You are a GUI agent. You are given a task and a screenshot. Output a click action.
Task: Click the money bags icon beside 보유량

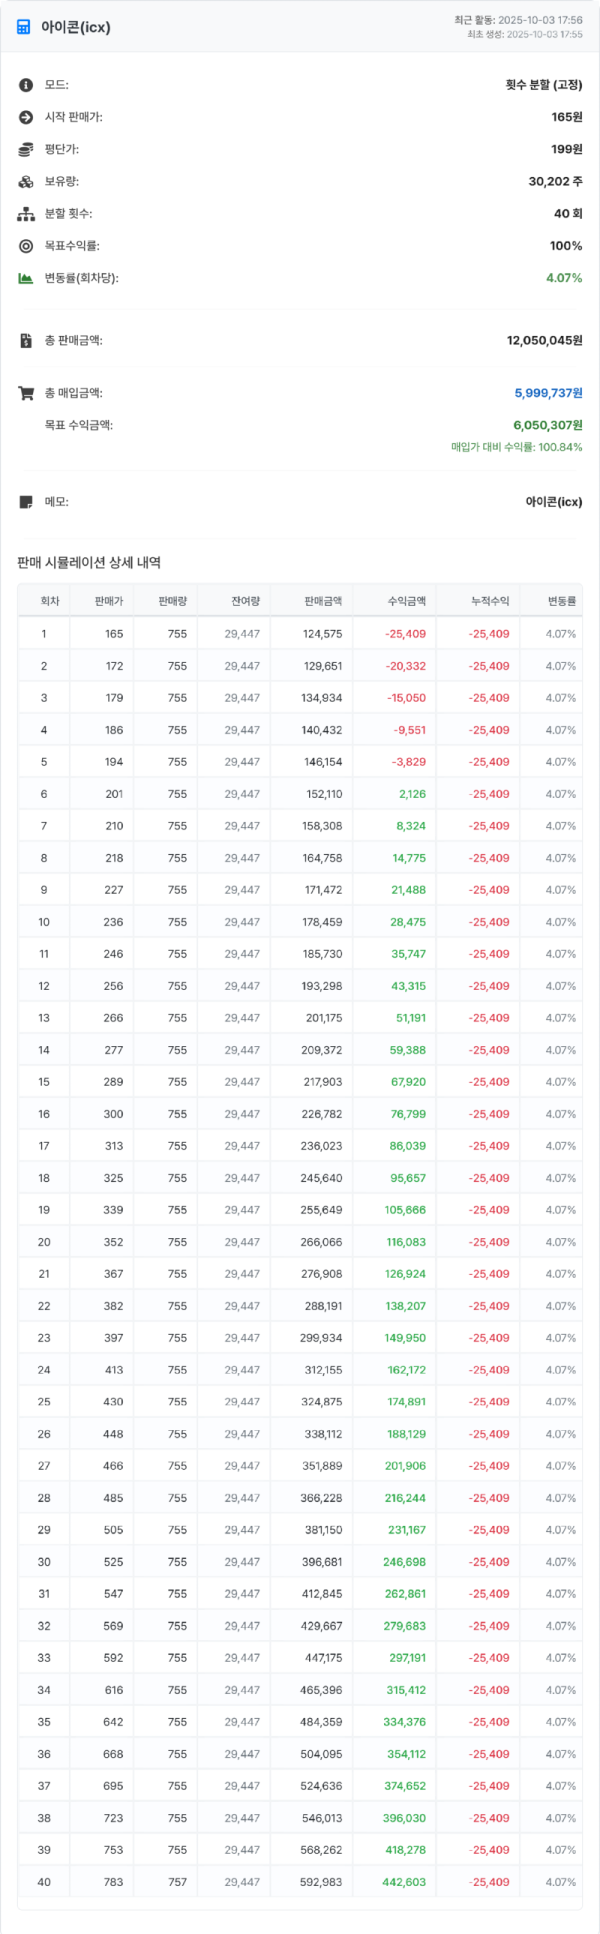click(x=24, y=182)
